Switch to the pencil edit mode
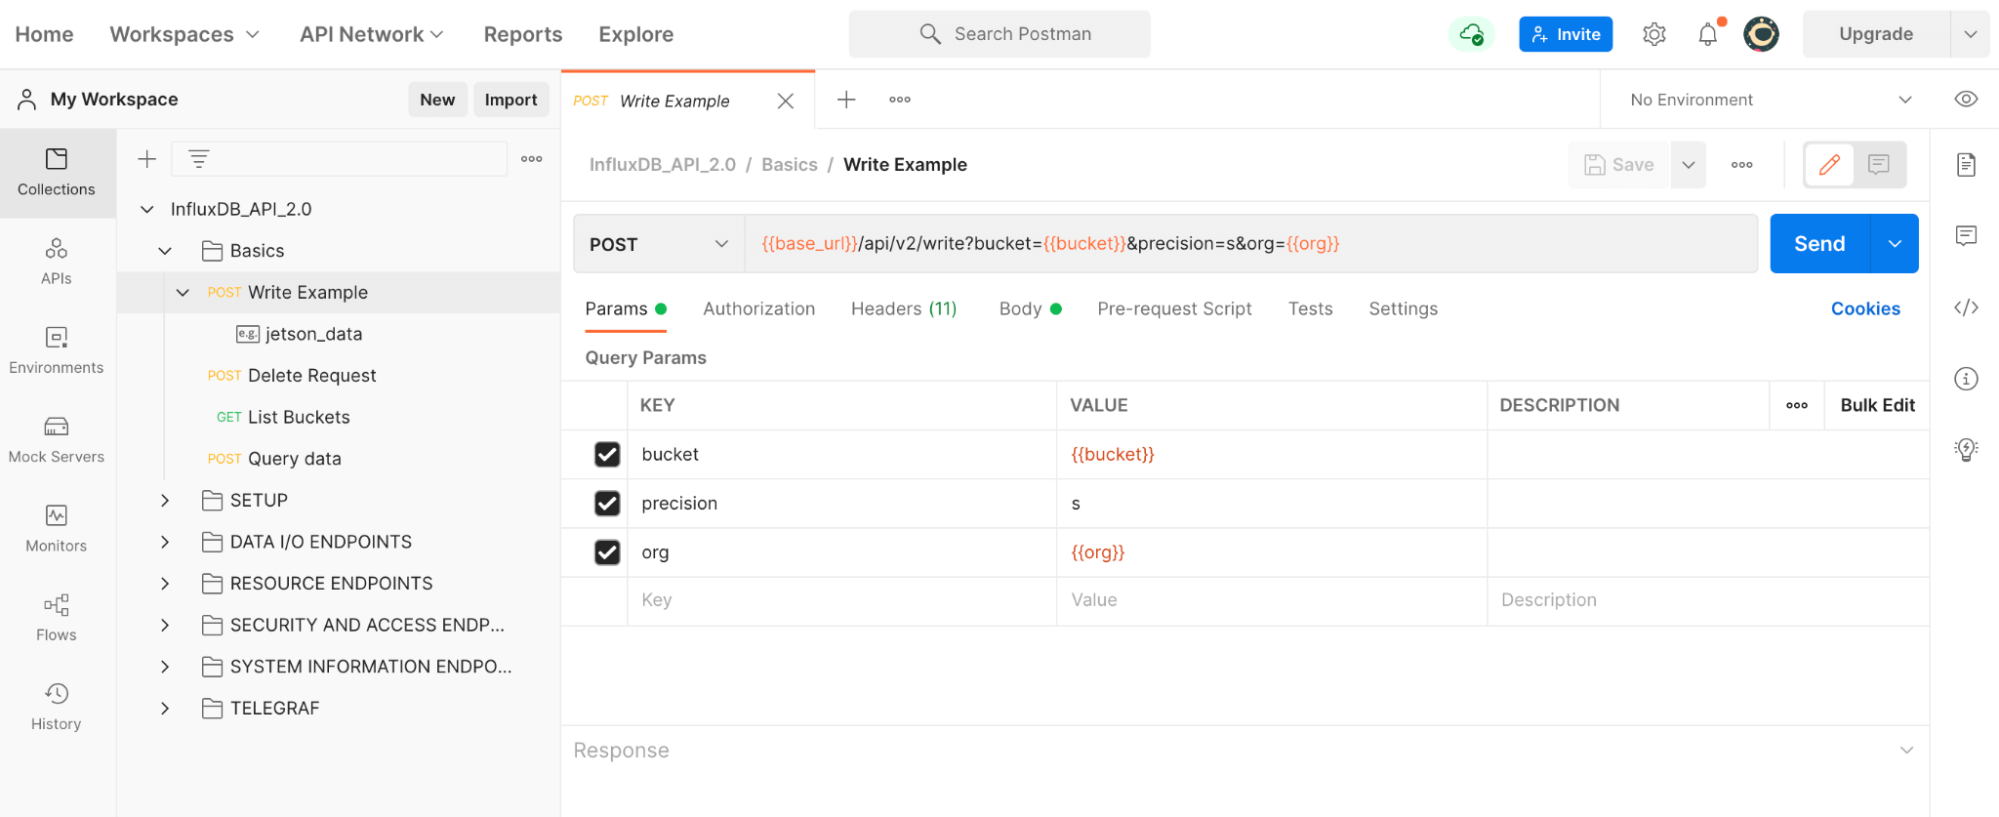1999x817 pixels. pos(1829,165)
